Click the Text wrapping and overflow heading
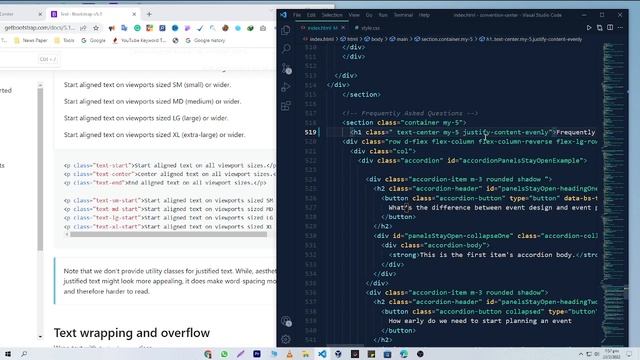Image resolution: width=640 pixels, height=360 pixels. point(132,333)
